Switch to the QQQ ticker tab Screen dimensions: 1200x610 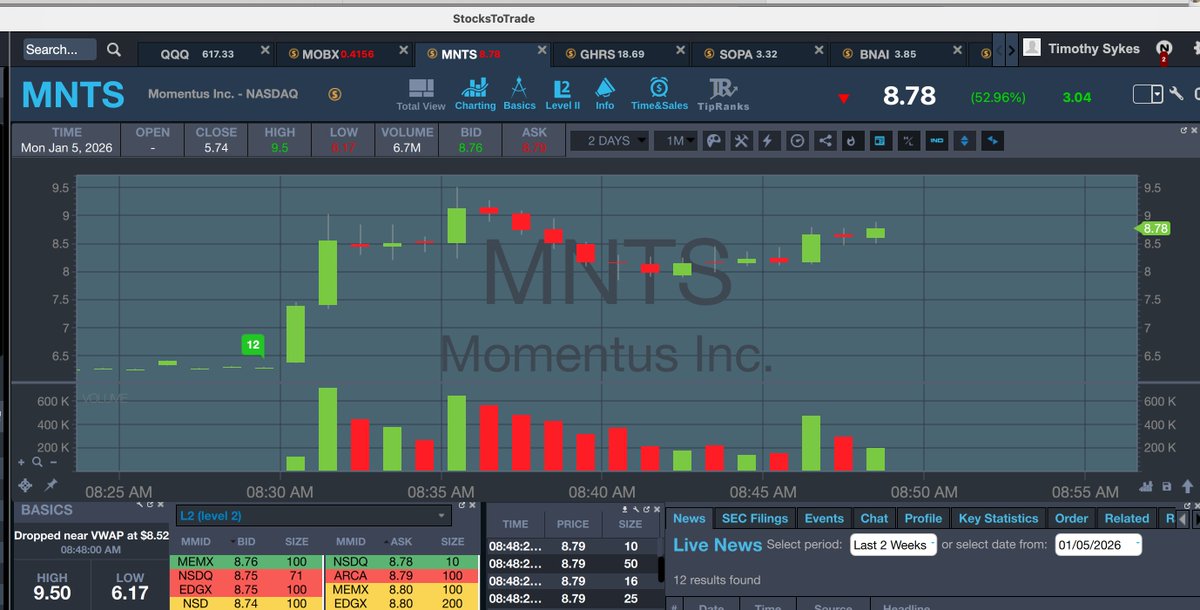204,54
